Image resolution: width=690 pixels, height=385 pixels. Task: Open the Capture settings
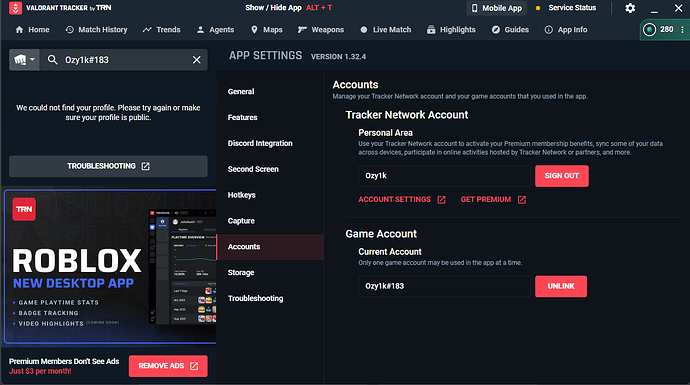tap(270, 221)
